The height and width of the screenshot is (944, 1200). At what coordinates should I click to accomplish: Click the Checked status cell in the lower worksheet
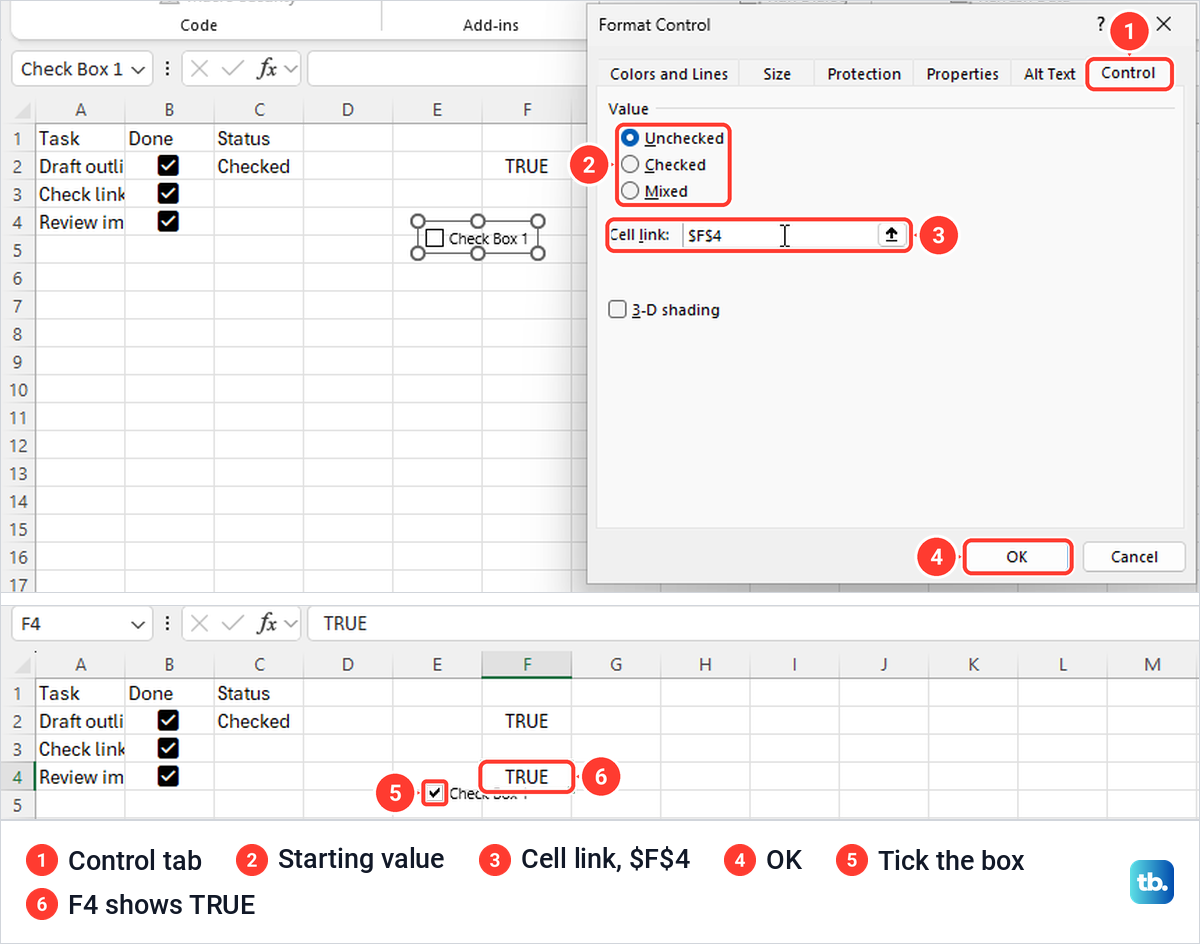click(x=259, y=720)
